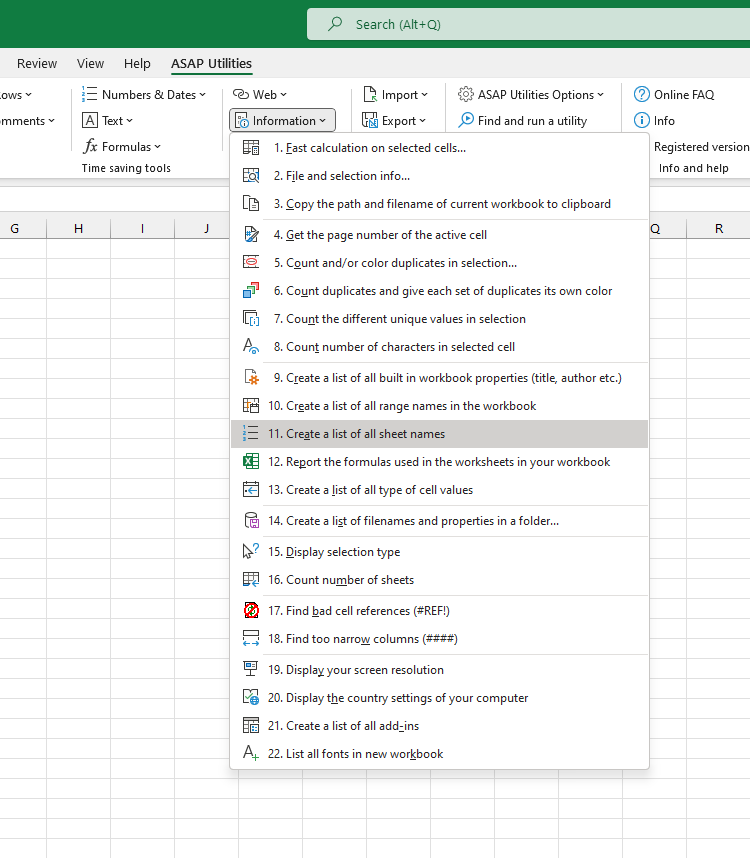The width and height of the screenshot is (750, 858).
Task: Open the Export dropdown menu
Action: [x=394, y=120]
